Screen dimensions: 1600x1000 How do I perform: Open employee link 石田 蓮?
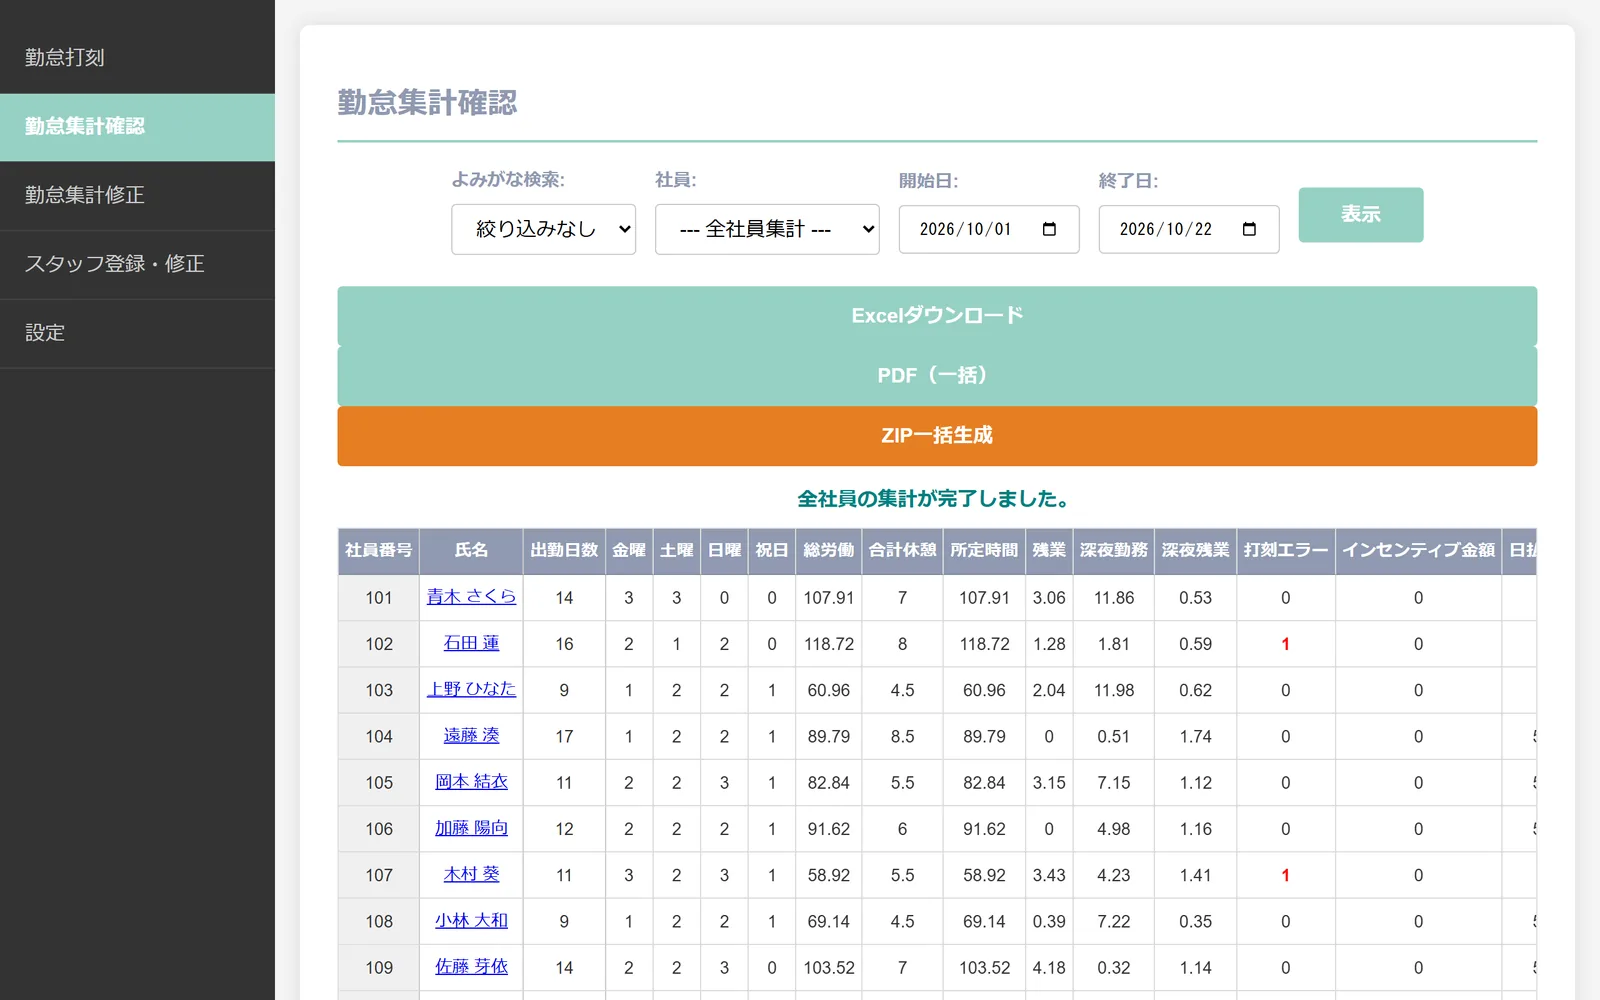(471, 643)
